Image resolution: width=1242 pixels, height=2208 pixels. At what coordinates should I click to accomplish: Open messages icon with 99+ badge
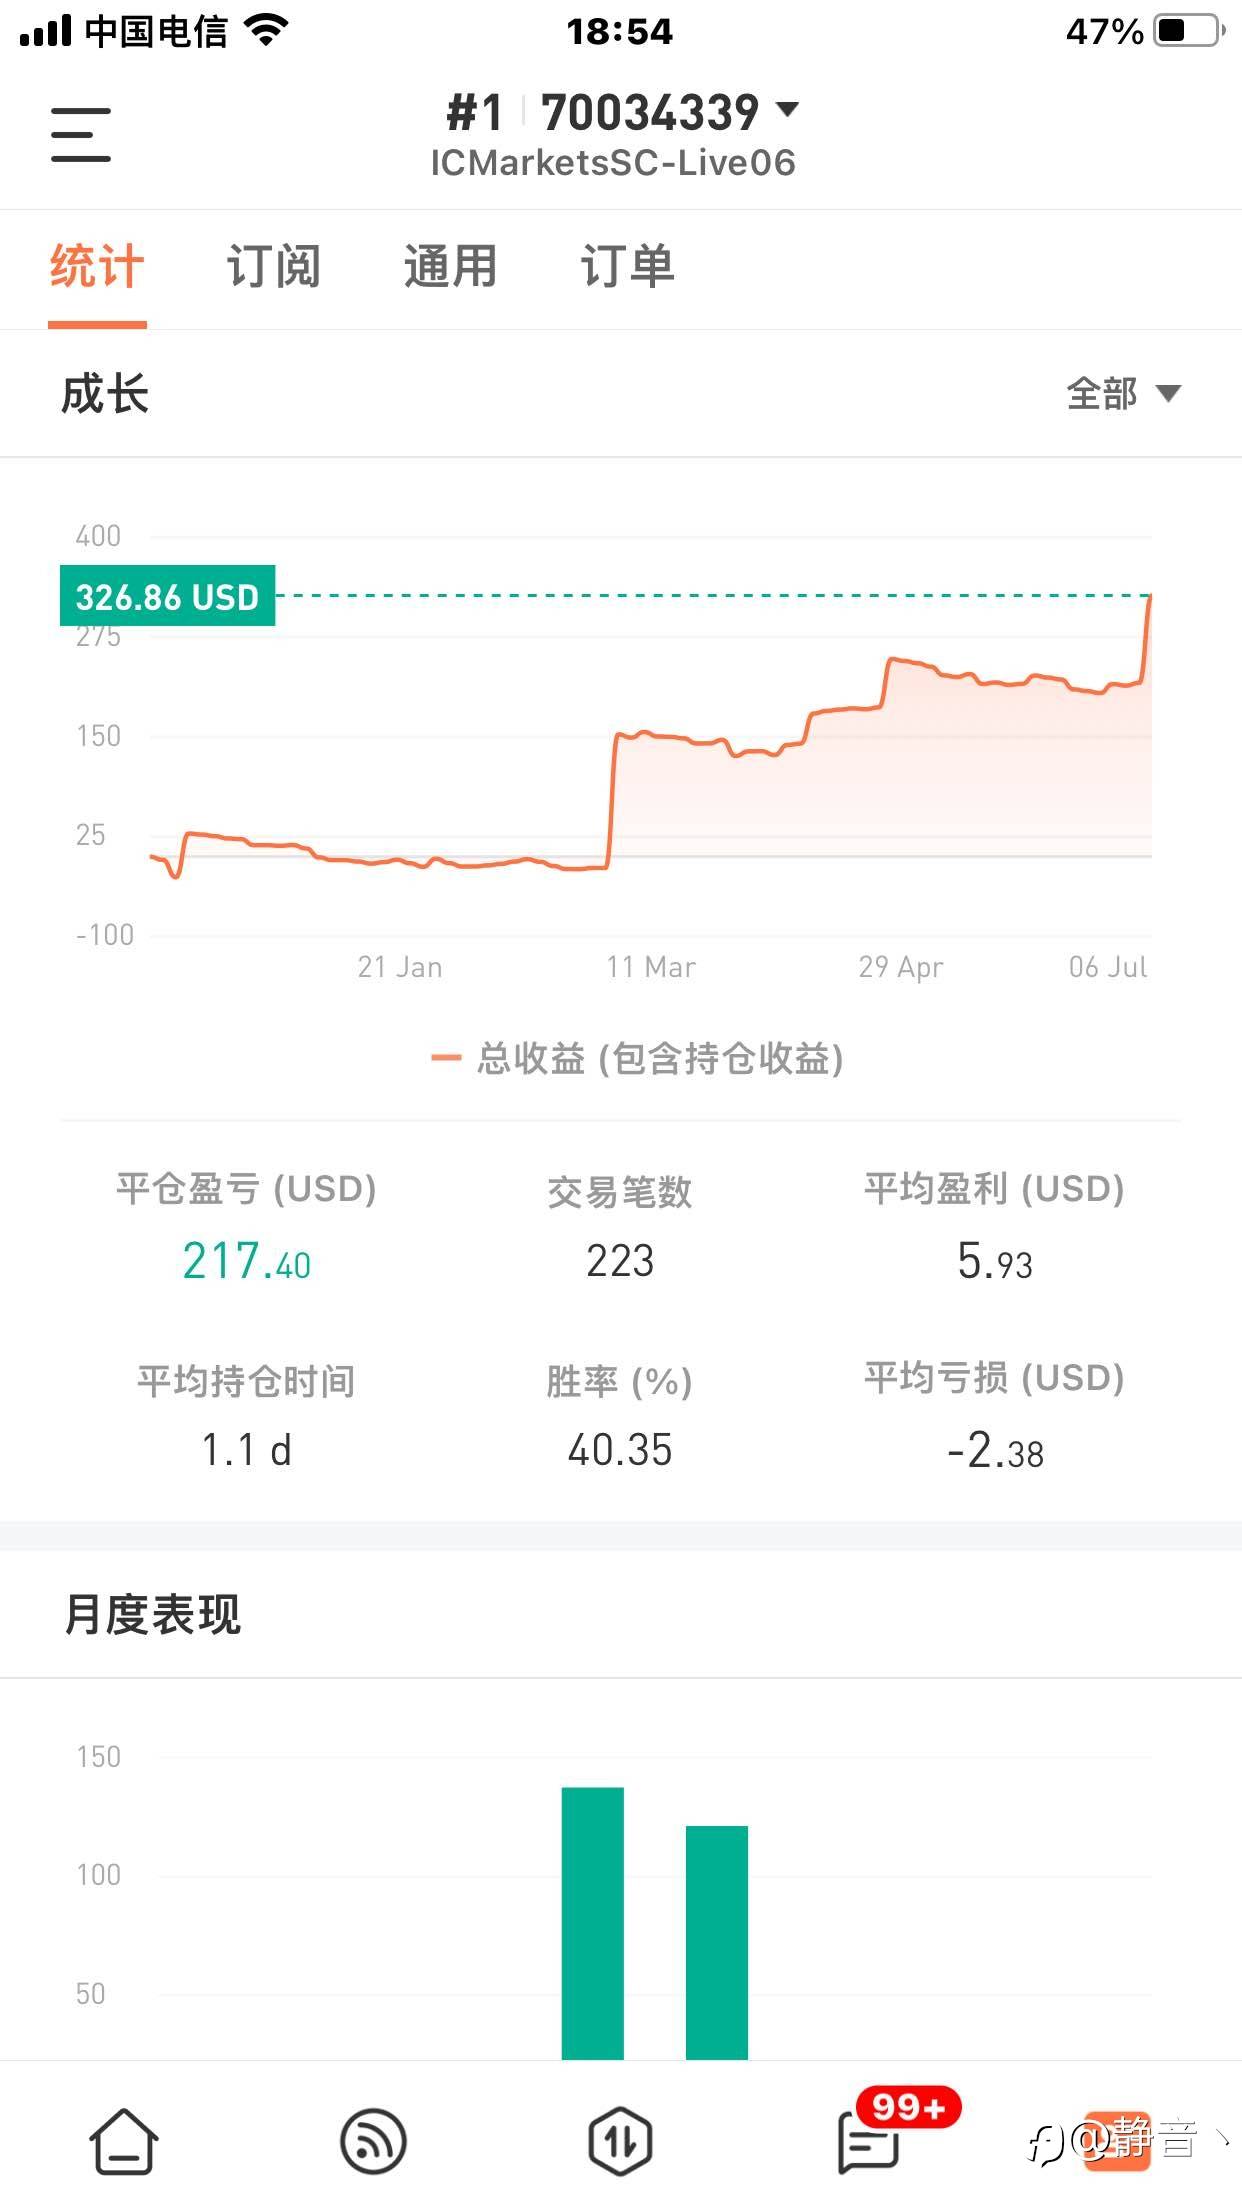pos(868,2141)
